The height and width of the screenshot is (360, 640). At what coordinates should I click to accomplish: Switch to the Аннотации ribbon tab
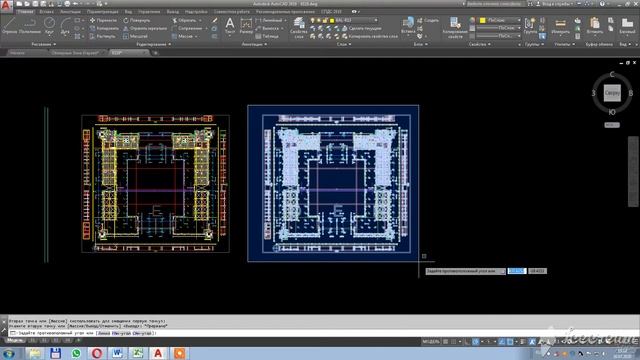click(70, 12)
